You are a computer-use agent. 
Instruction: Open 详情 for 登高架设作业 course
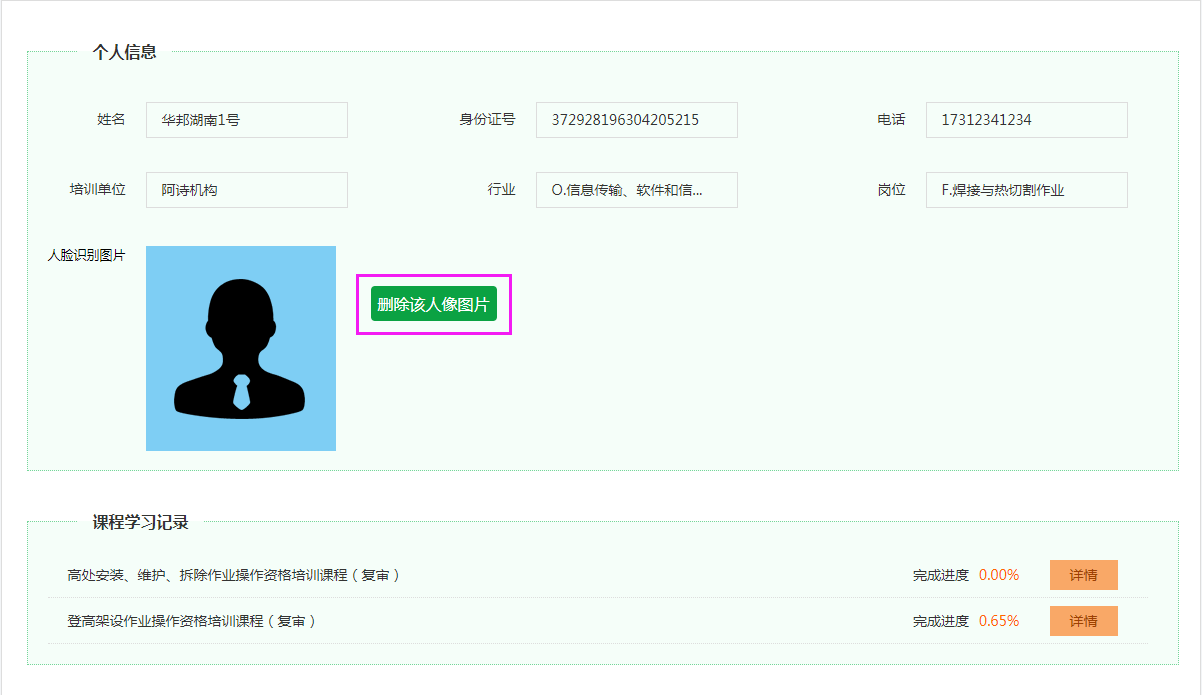(x=1084, y=621)
